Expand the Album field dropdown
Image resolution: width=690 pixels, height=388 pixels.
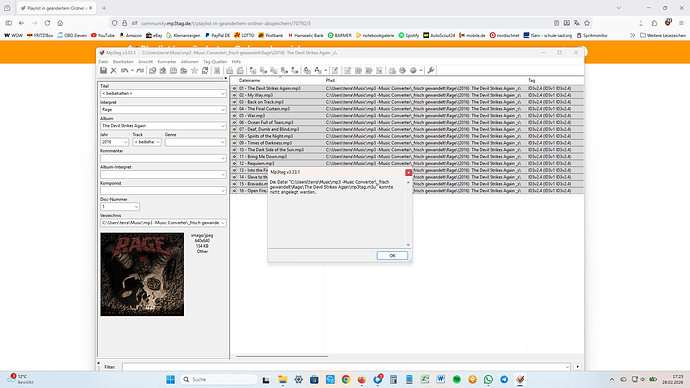click(223, 126)
